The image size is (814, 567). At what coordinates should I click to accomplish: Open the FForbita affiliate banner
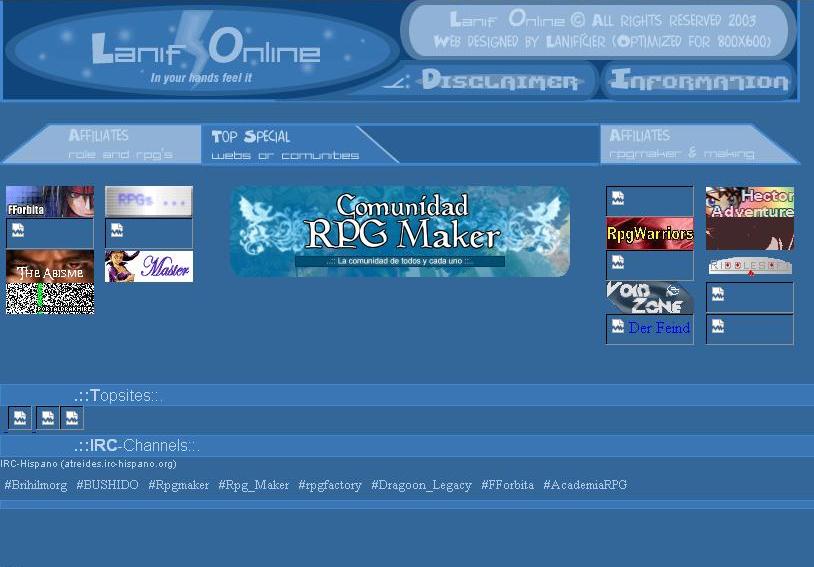coord(50,201)
